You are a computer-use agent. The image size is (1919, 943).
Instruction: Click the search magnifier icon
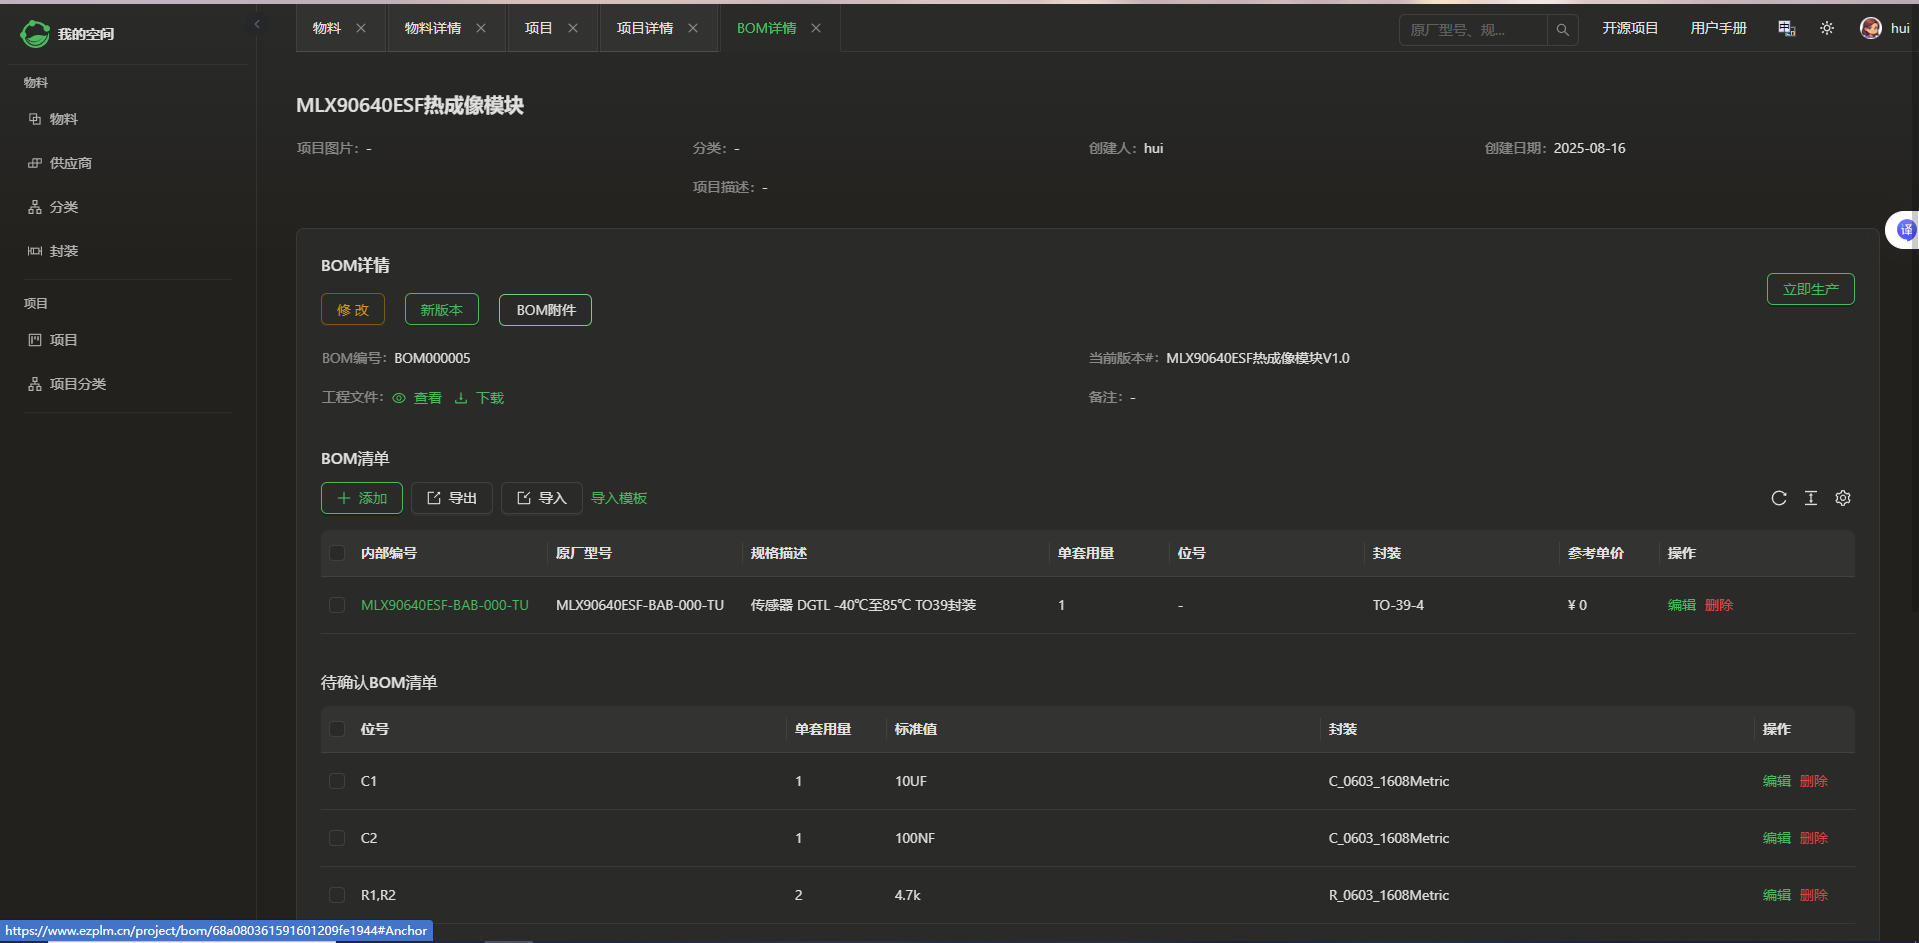click(x=1562, y=30)
